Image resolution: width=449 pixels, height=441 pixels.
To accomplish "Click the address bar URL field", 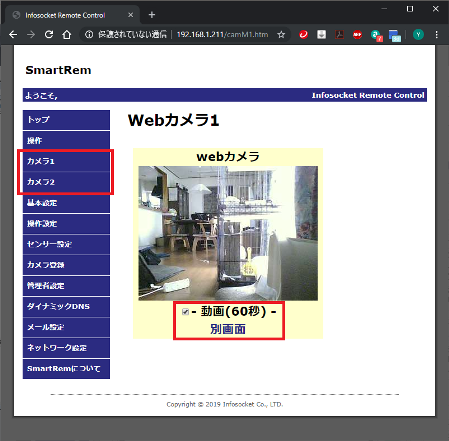I will [222, 34].
